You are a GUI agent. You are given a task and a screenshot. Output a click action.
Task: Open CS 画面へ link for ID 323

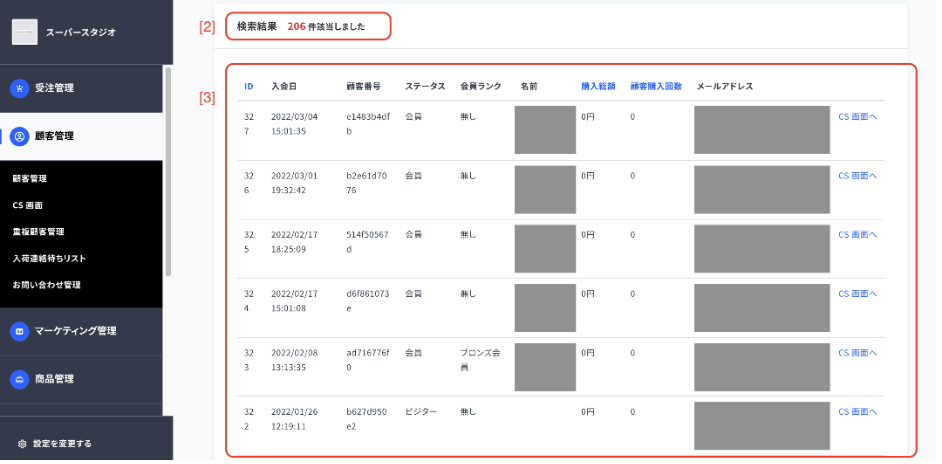[858, 353]
